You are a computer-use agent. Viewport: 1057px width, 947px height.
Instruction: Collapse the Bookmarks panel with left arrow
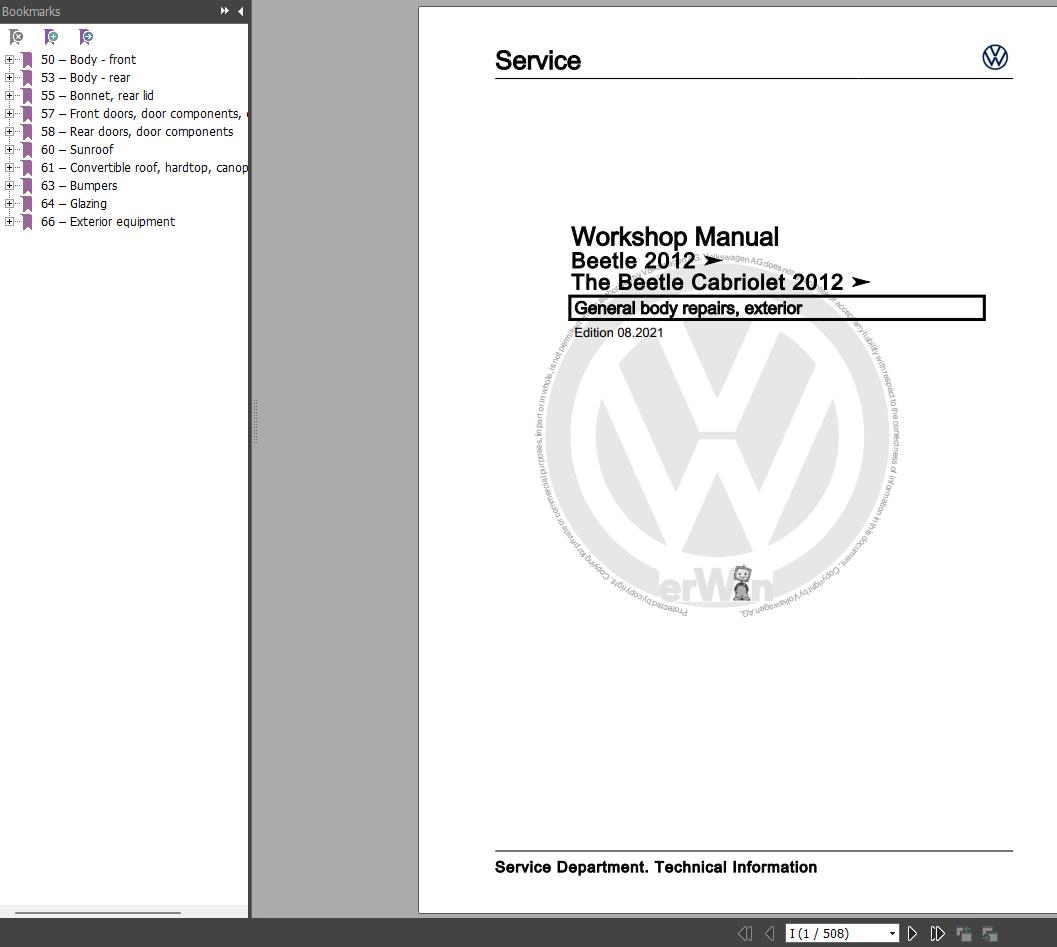(x=239, y=11)
